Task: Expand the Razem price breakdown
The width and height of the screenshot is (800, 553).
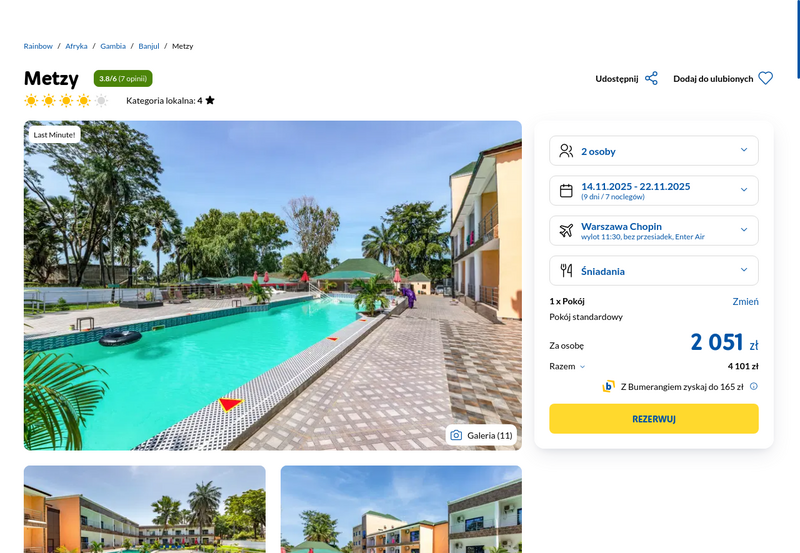Action: click(x=567, y=366)
